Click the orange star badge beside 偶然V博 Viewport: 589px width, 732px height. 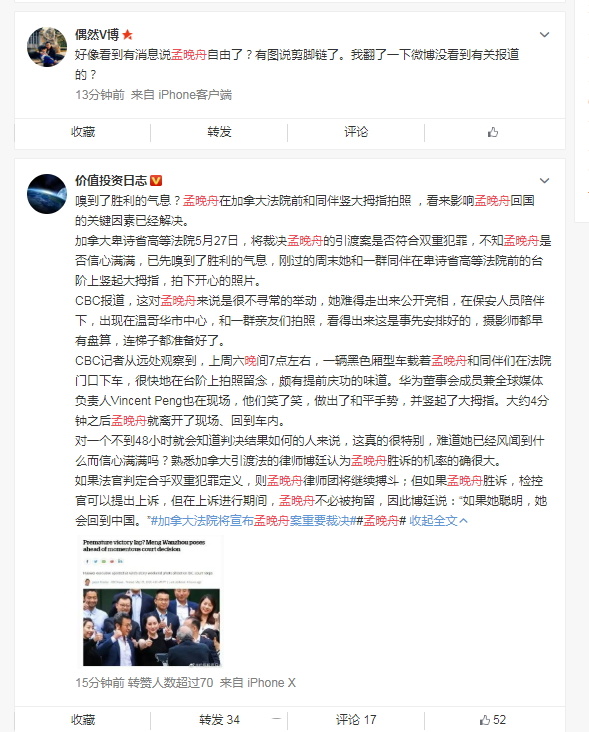(x=127, y=35)
